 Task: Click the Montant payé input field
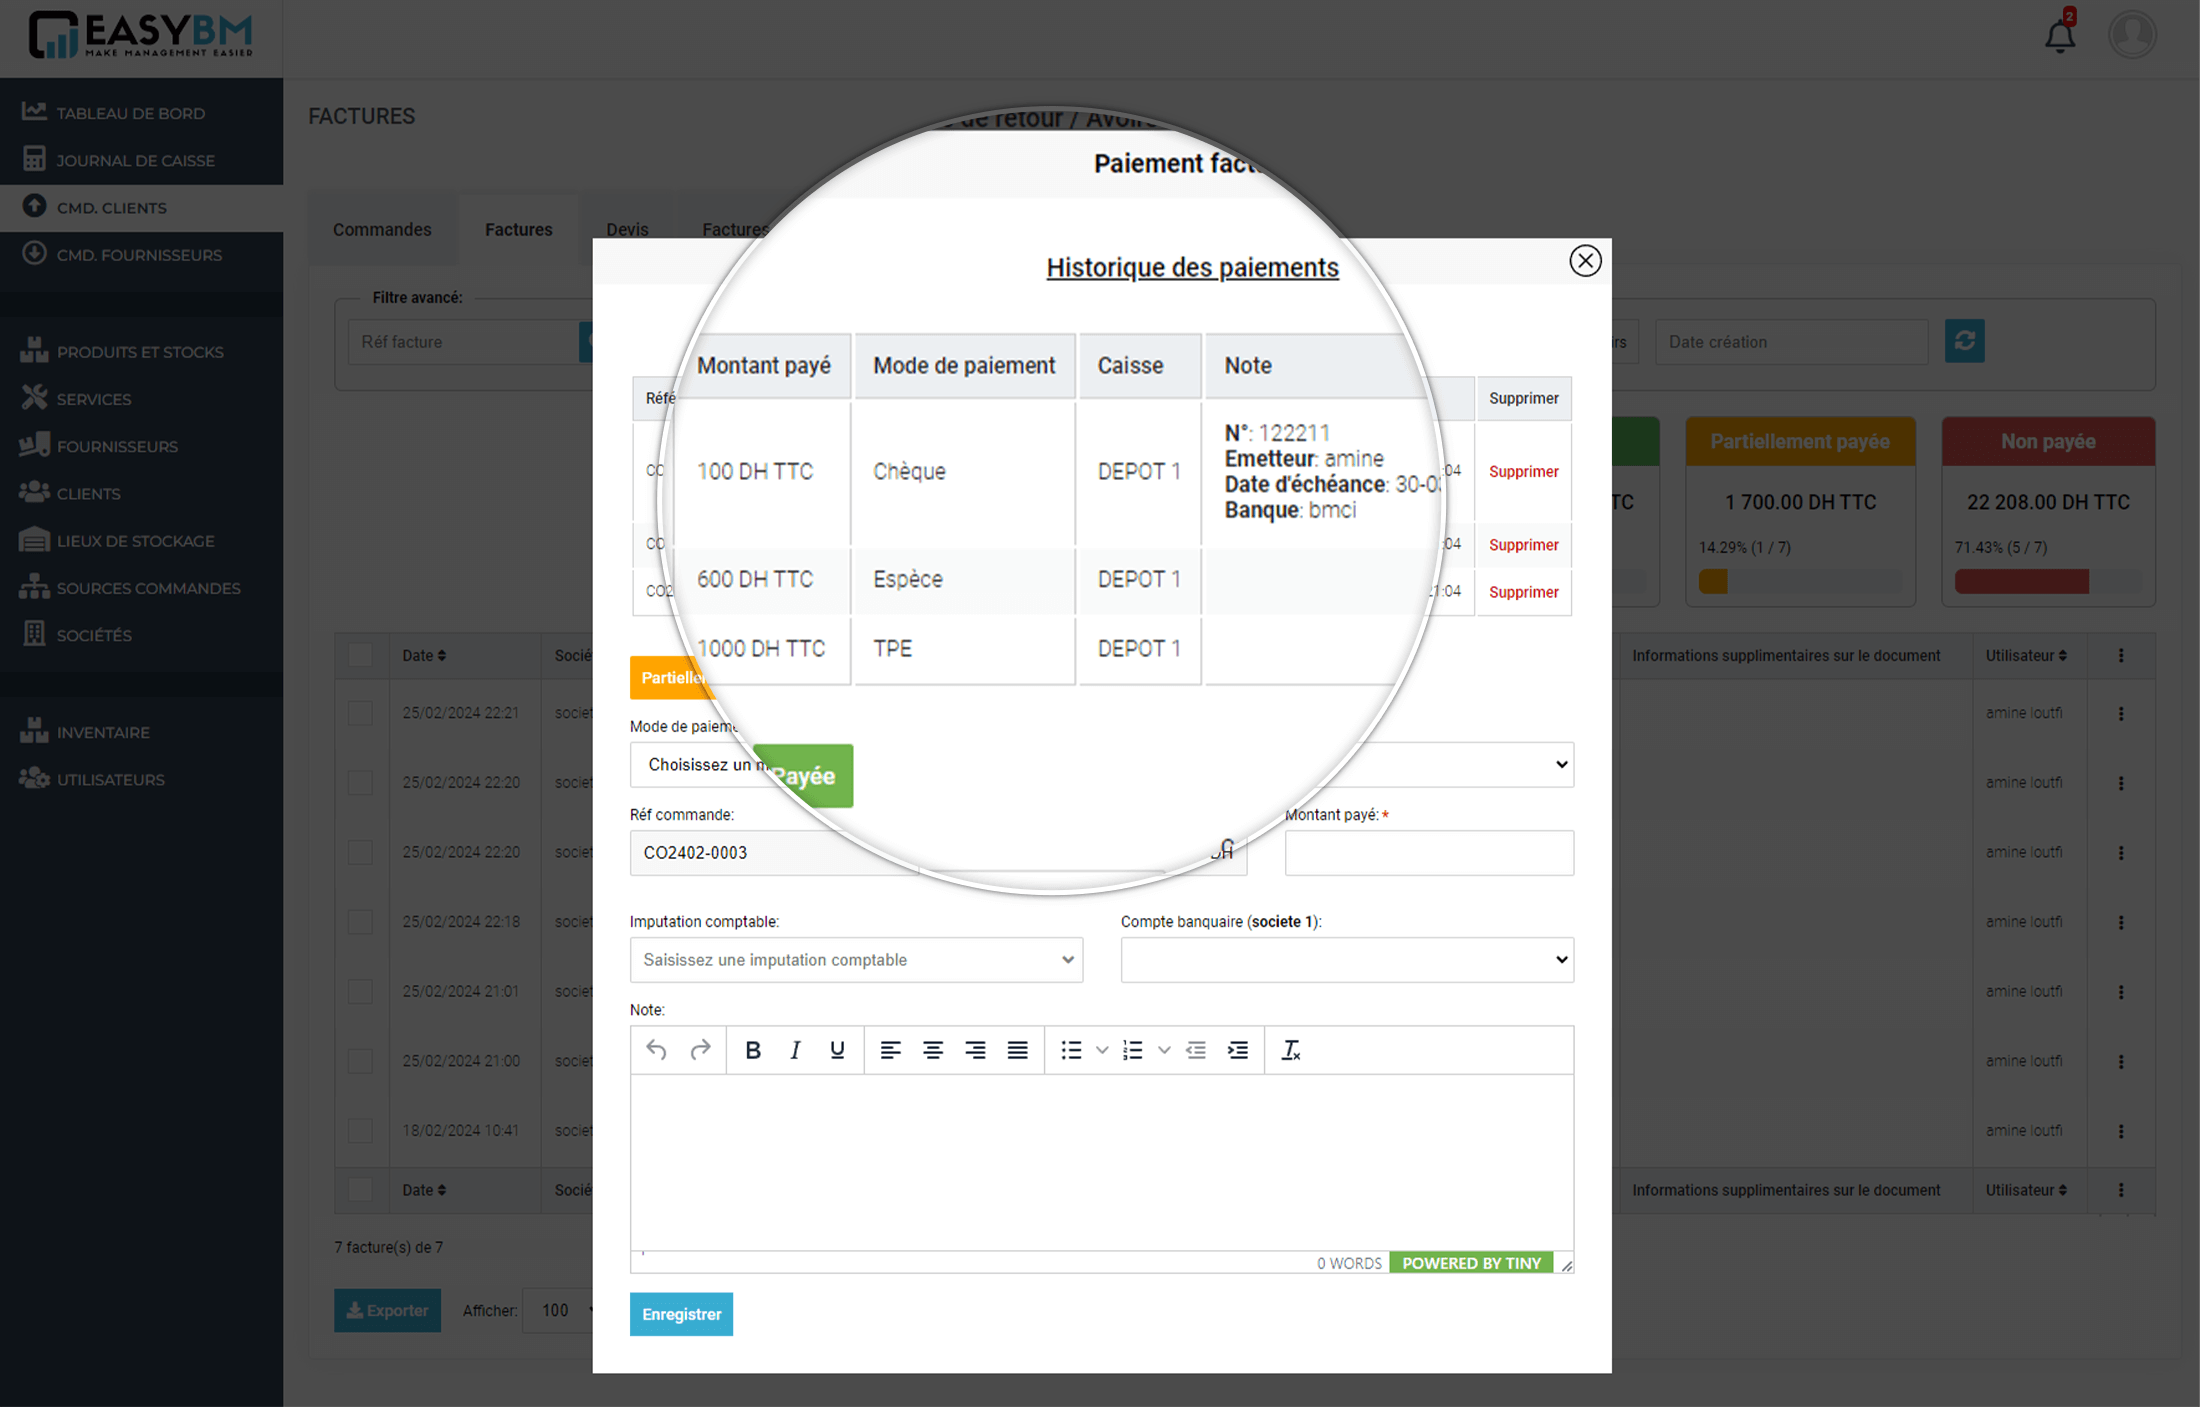[x=1429, y=853]
